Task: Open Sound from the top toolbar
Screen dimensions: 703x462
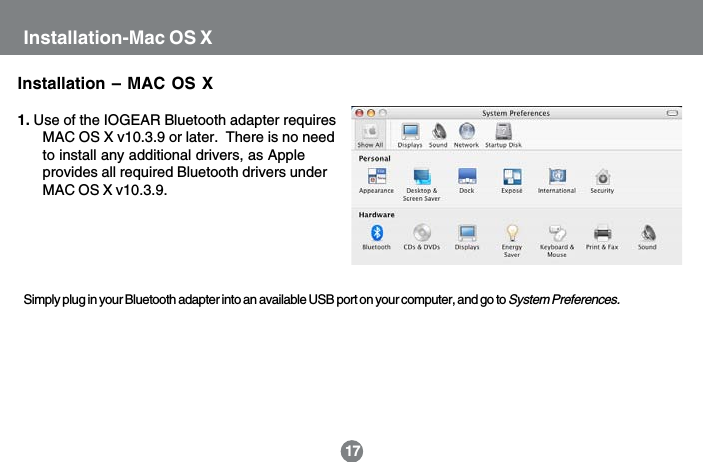Action: (438, 135)
